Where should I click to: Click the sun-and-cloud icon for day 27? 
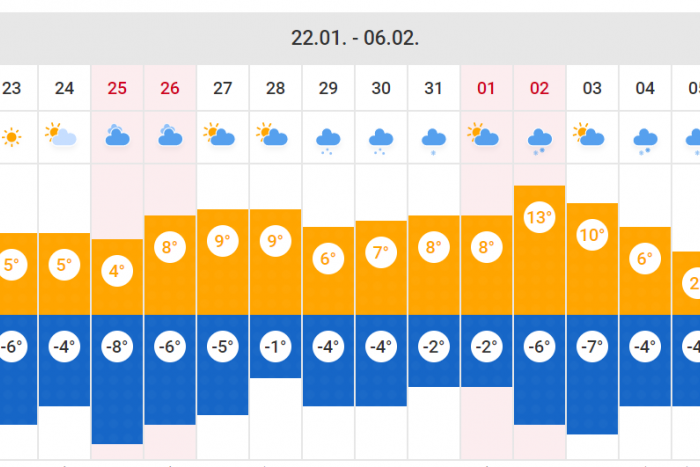[222, 136]
